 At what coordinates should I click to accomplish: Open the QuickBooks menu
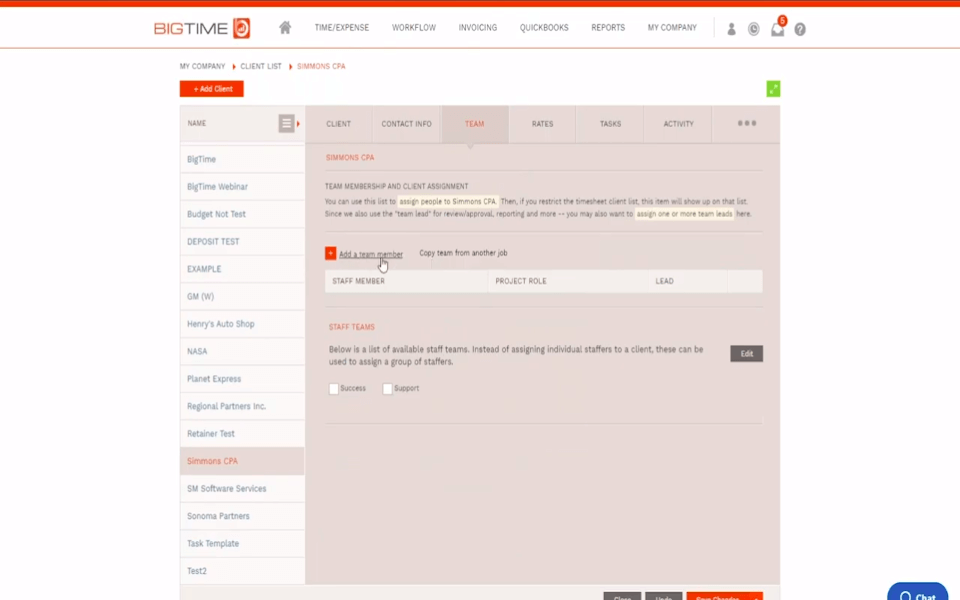pos(544,28)
